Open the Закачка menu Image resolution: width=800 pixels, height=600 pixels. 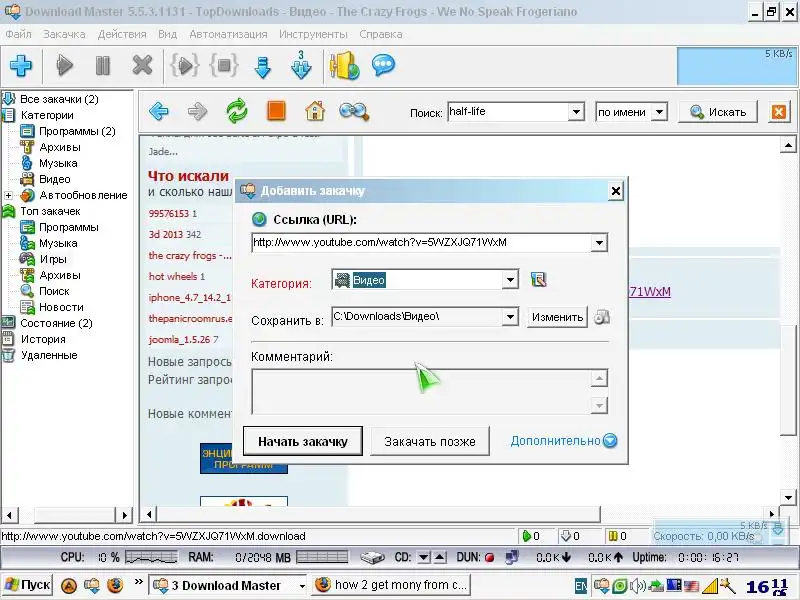click(64, 34)
